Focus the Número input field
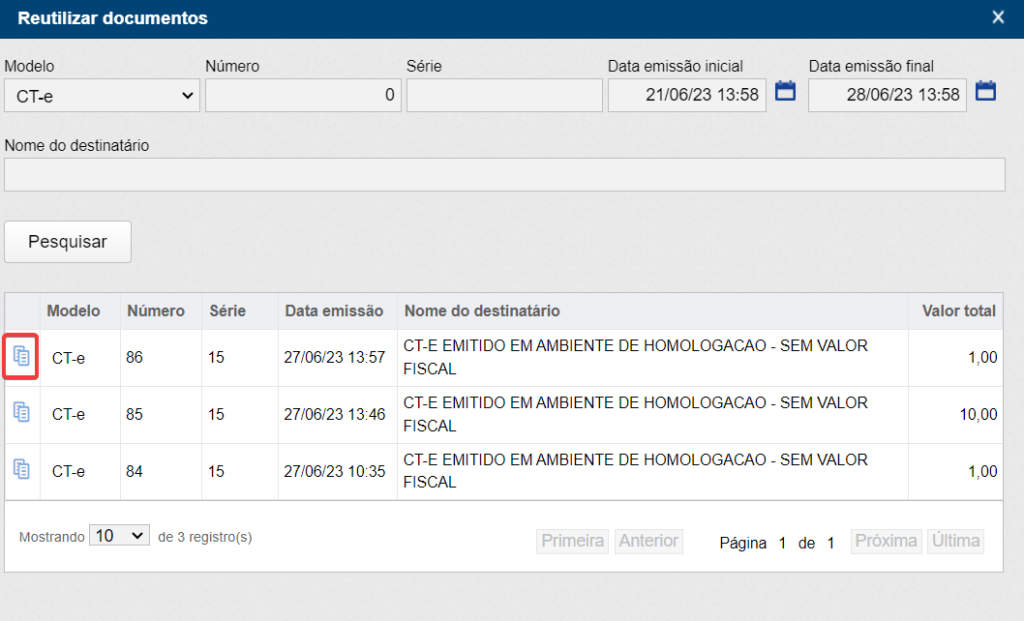This screenshot has height=621, width=1024. [x=303, y=96]
